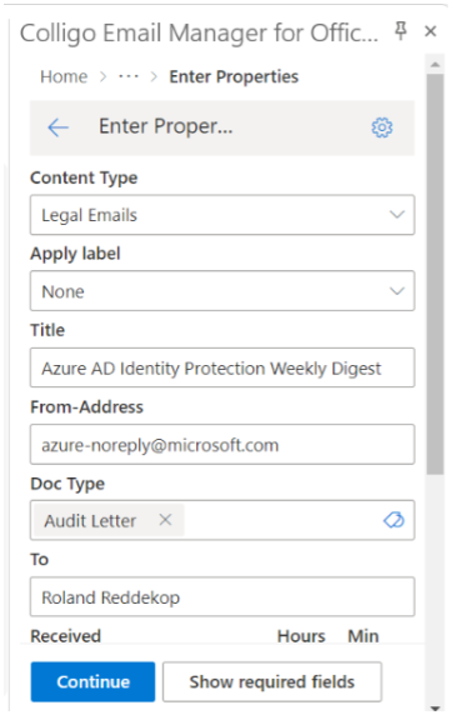Click into the Title text field
The height and width of the screenshot is (715, 453).
(x=223, y=368)
